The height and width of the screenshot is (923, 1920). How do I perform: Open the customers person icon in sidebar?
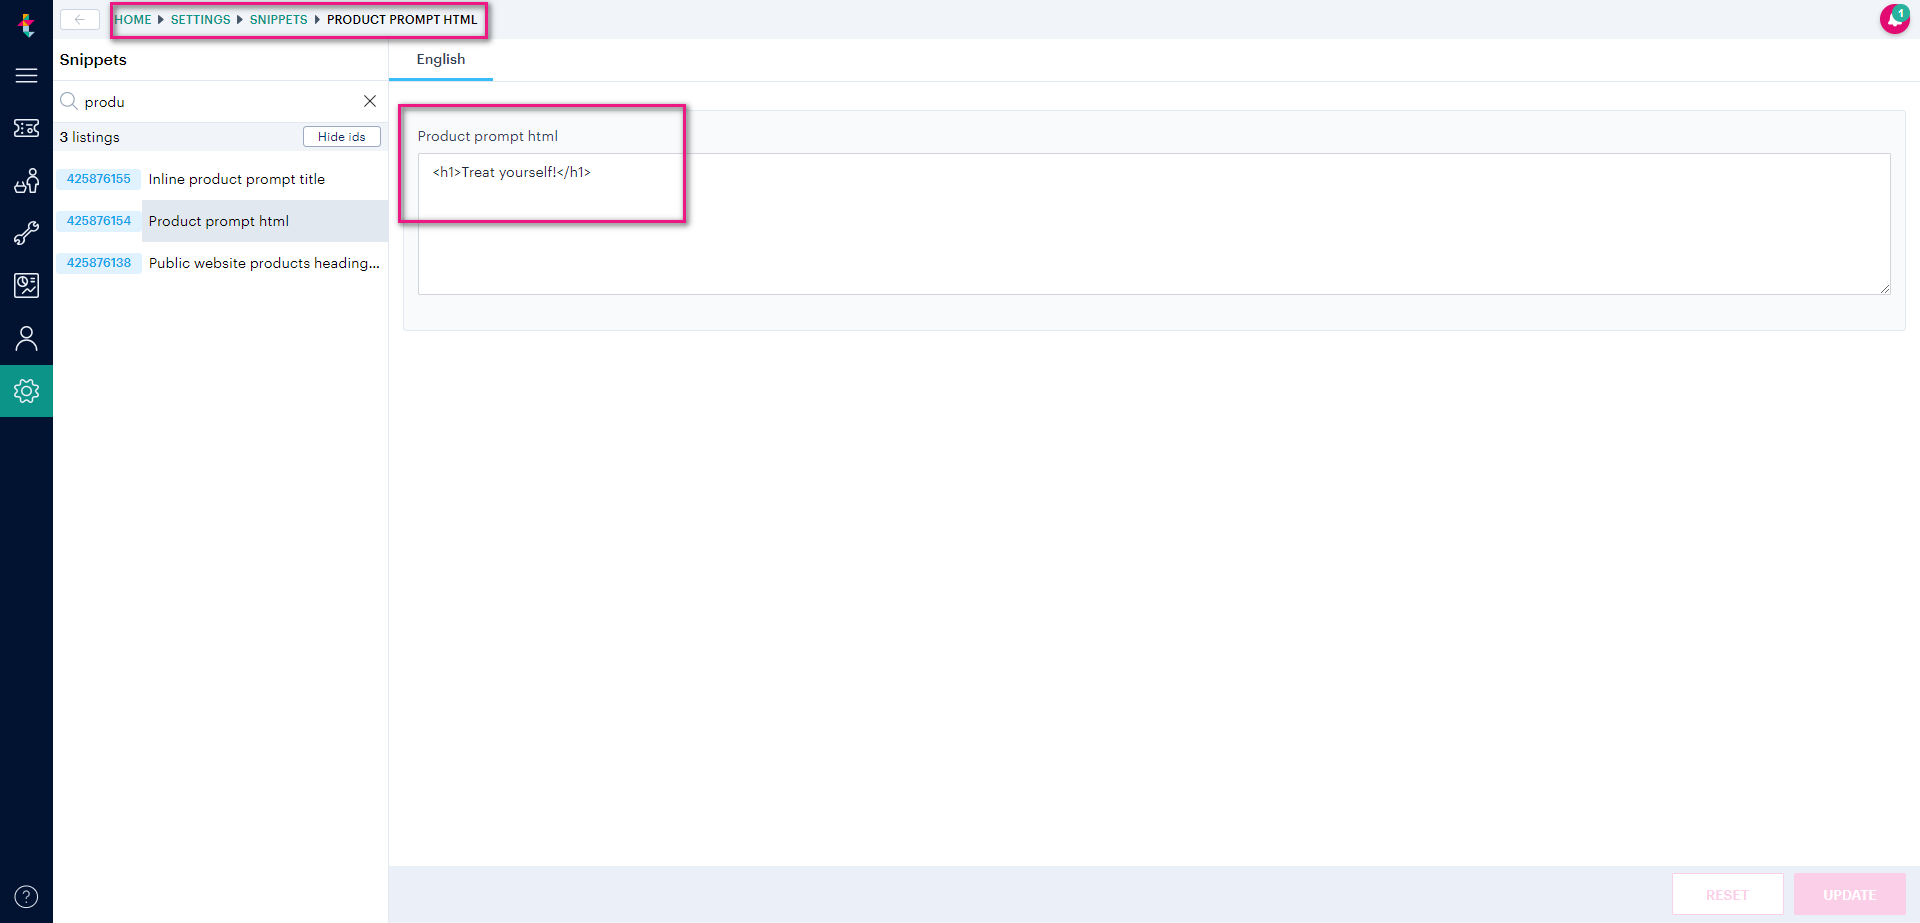[27, 339]
